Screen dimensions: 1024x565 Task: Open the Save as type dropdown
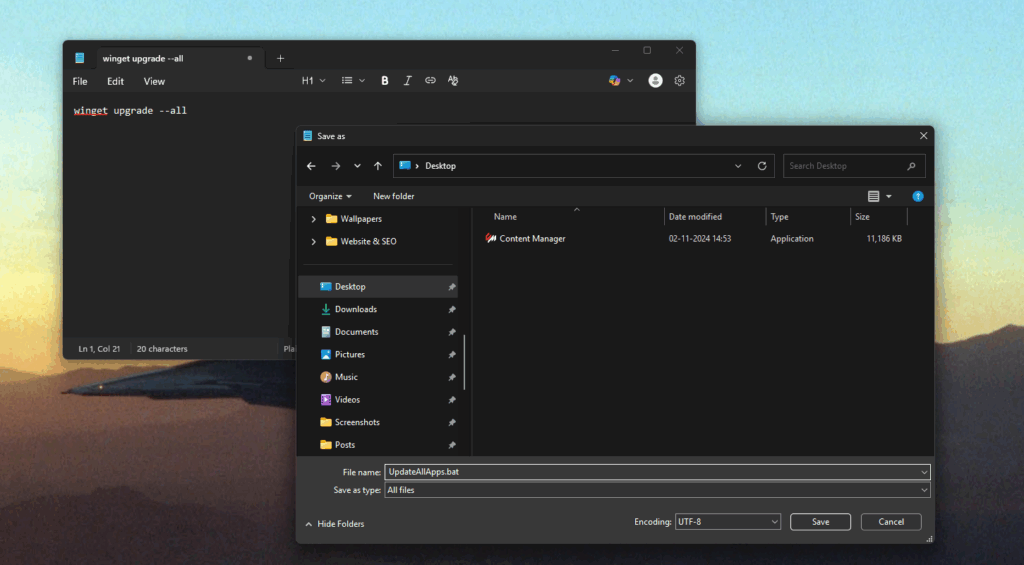click(x=657, y=490)
